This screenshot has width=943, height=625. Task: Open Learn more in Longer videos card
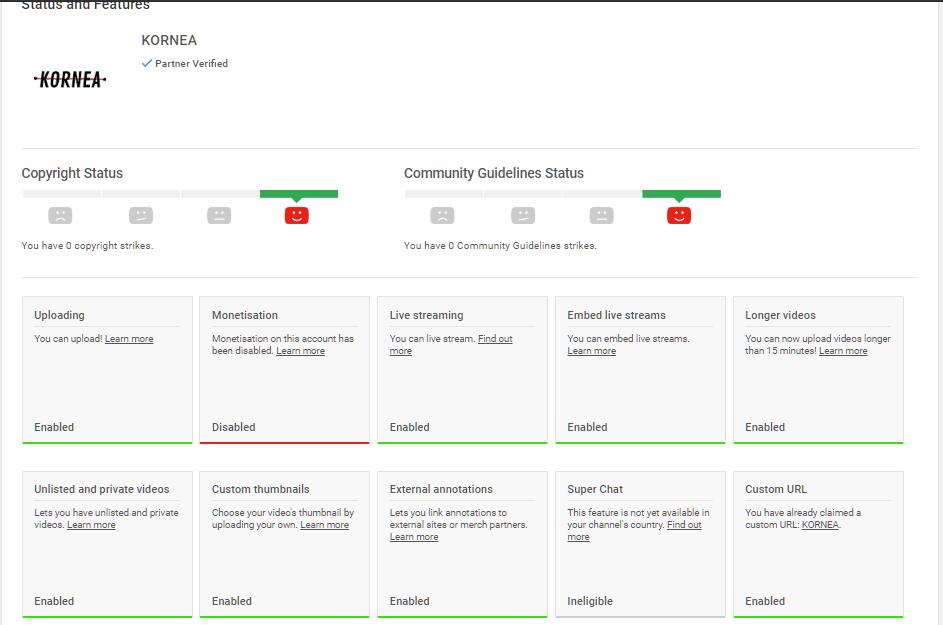click(843, 351)
